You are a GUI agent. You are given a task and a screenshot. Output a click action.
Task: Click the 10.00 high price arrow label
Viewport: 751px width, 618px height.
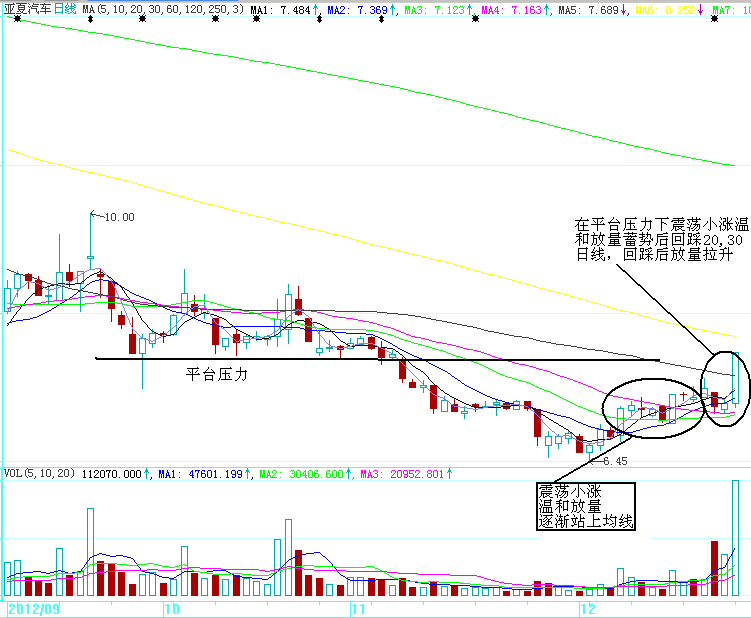pyautogui.click(x=117, y=216)
